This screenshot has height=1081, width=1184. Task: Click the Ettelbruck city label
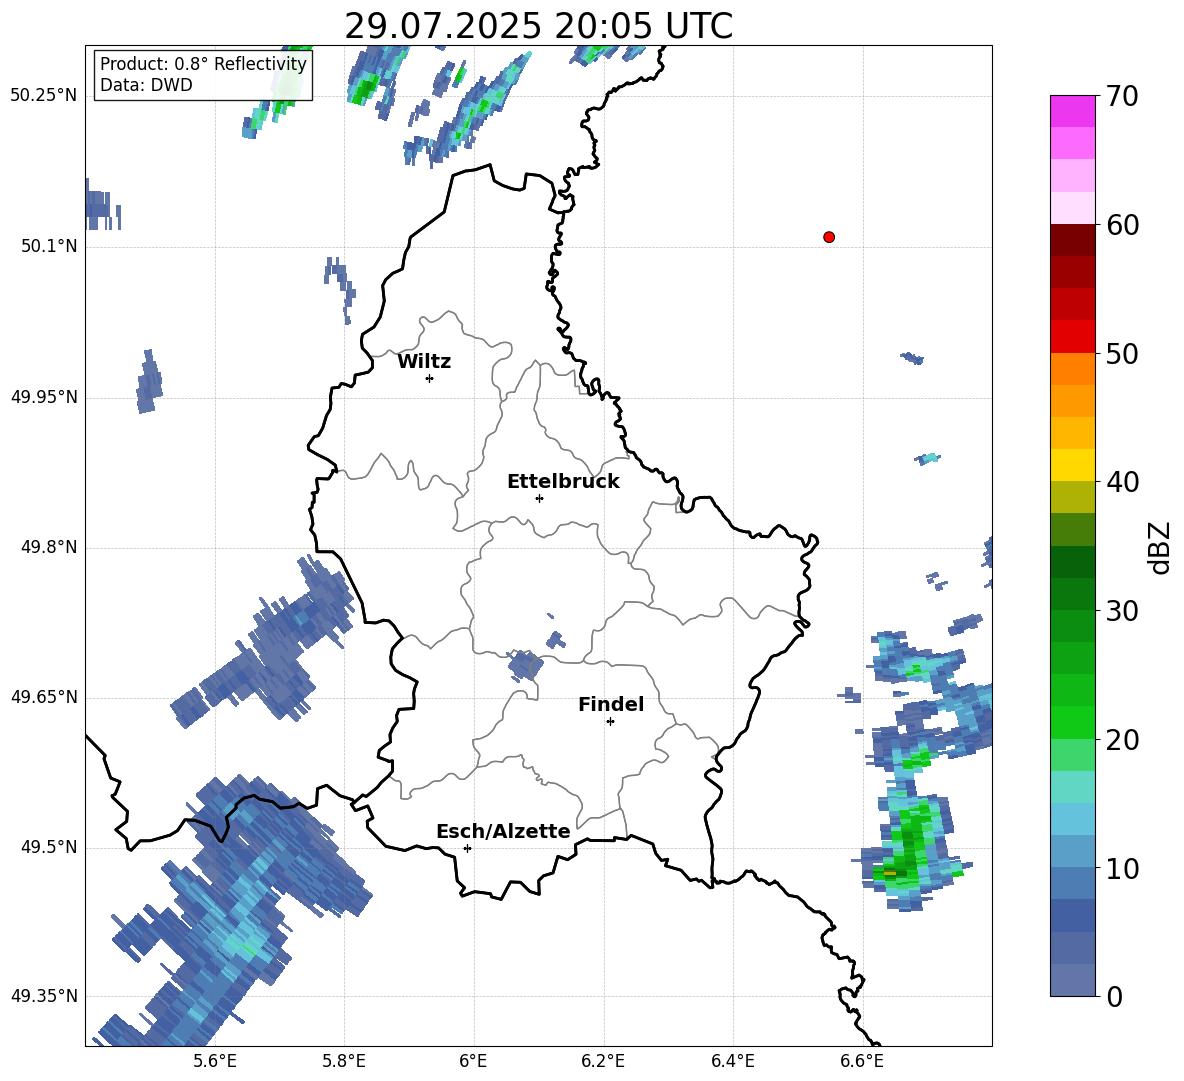(563, 482)
